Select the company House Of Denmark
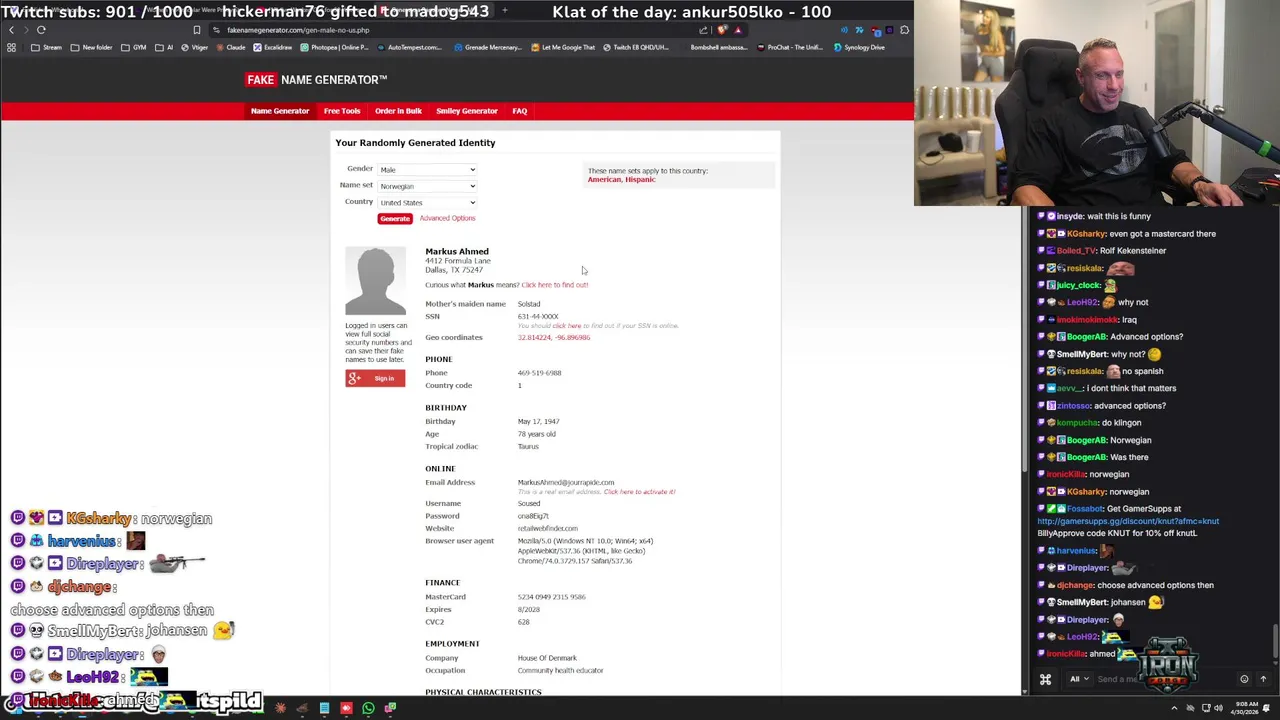This screenshot has width=1280, height=720. coord(547,658)
